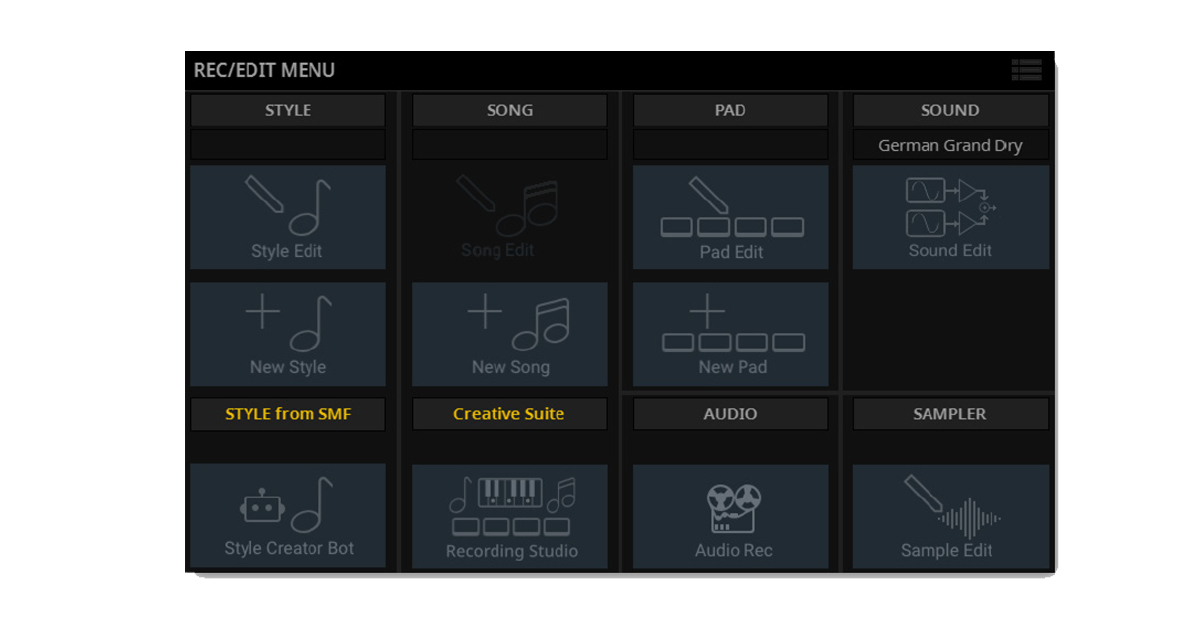Create a New Song

pyautogui.click(x=509, y=334)
